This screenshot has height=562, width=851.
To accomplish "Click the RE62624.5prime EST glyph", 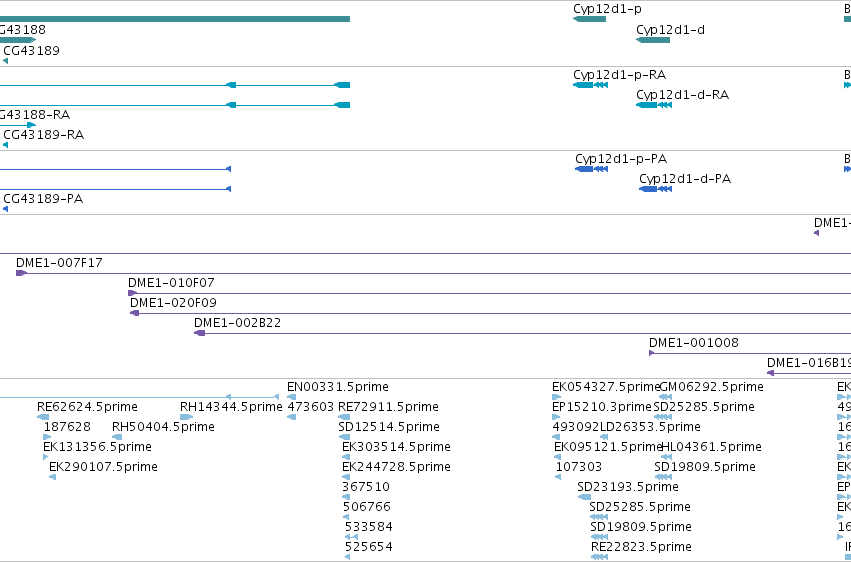I will (43, 417).
